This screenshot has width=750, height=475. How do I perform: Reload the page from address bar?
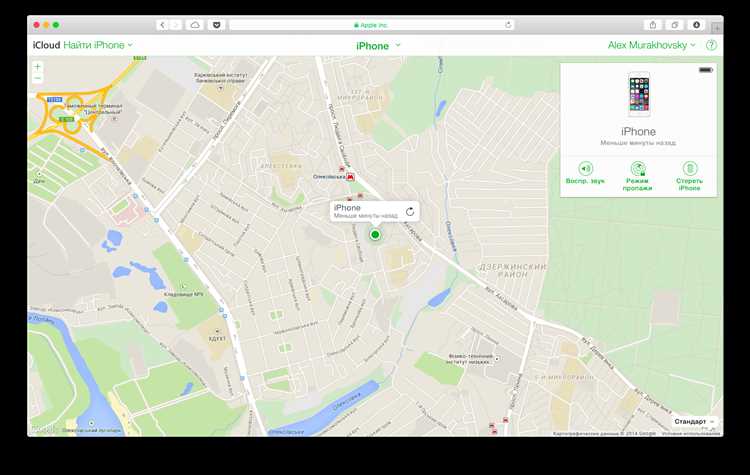508,25
